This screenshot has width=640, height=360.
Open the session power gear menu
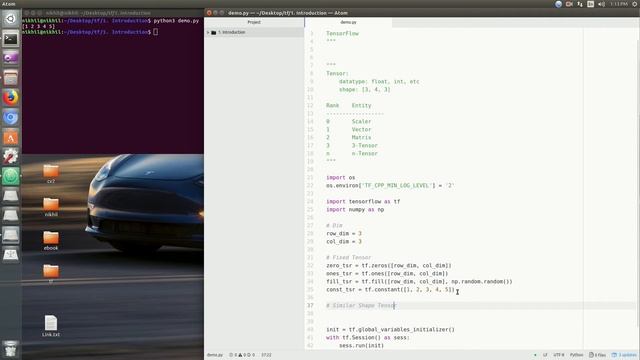[x=635, y=4]
